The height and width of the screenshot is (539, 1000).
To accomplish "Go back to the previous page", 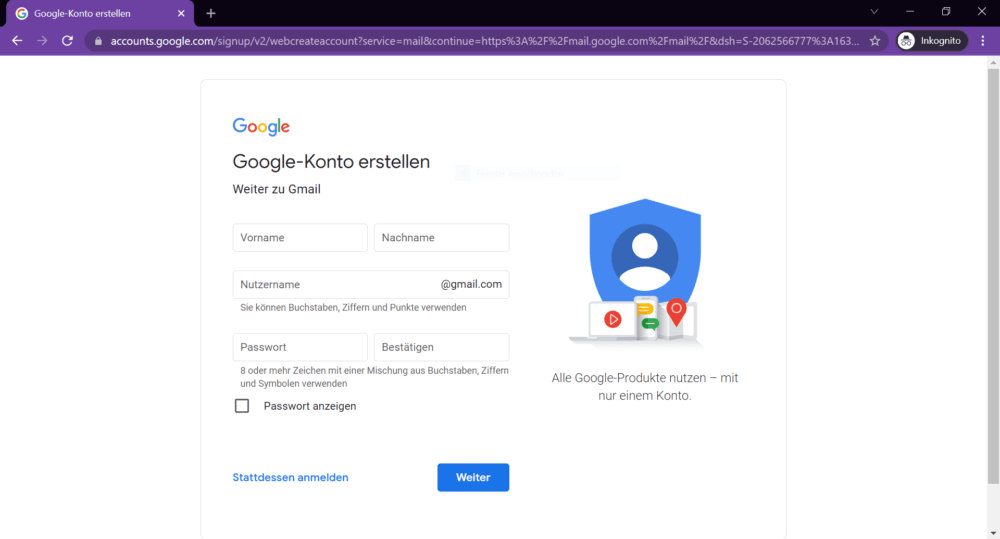I will pos(17,41).
